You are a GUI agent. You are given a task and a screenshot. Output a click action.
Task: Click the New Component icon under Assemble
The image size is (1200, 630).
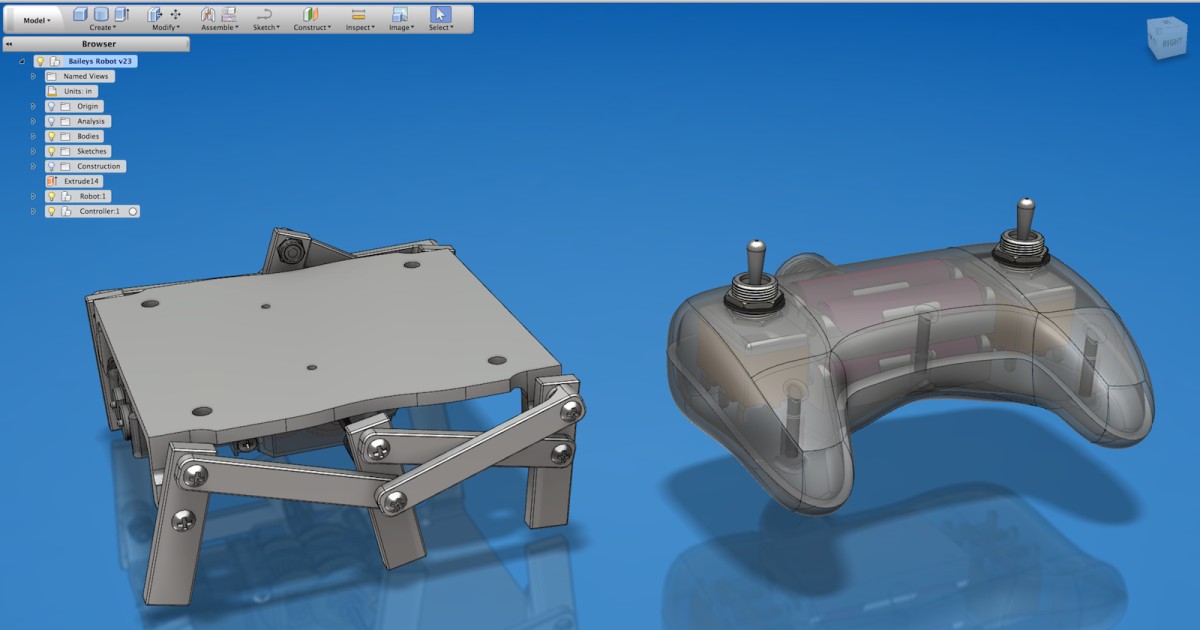coord(208,12)
